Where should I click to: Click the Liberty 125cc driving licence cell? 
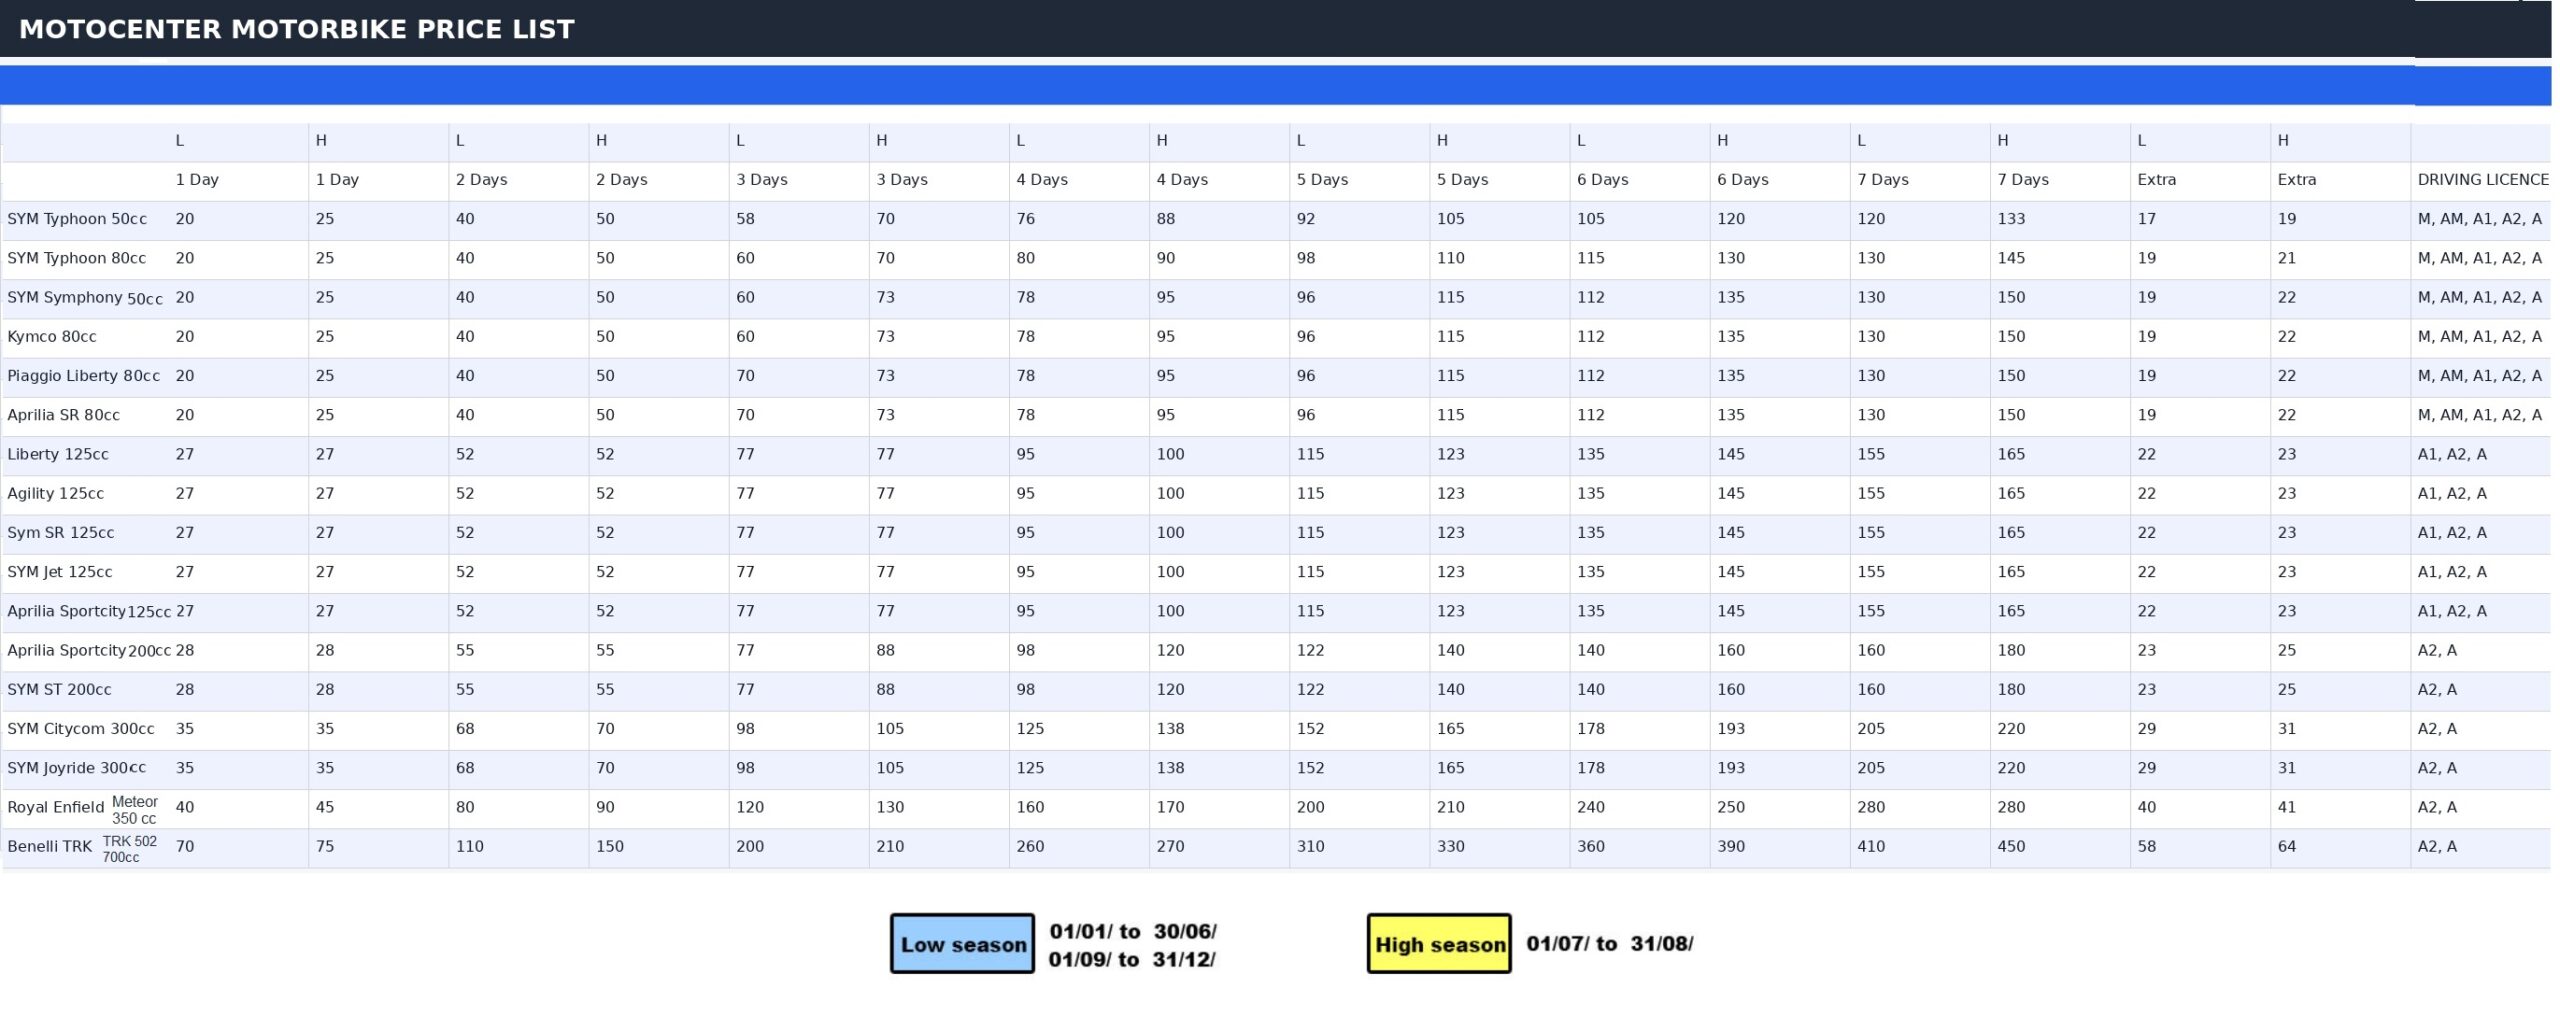[x=2451, y=454]
